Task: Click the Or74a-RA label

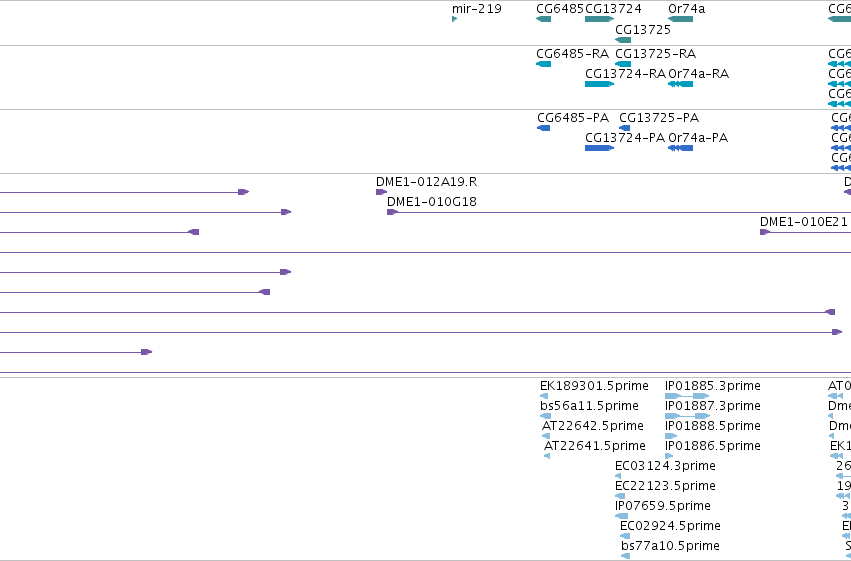Action: (698, 74)
